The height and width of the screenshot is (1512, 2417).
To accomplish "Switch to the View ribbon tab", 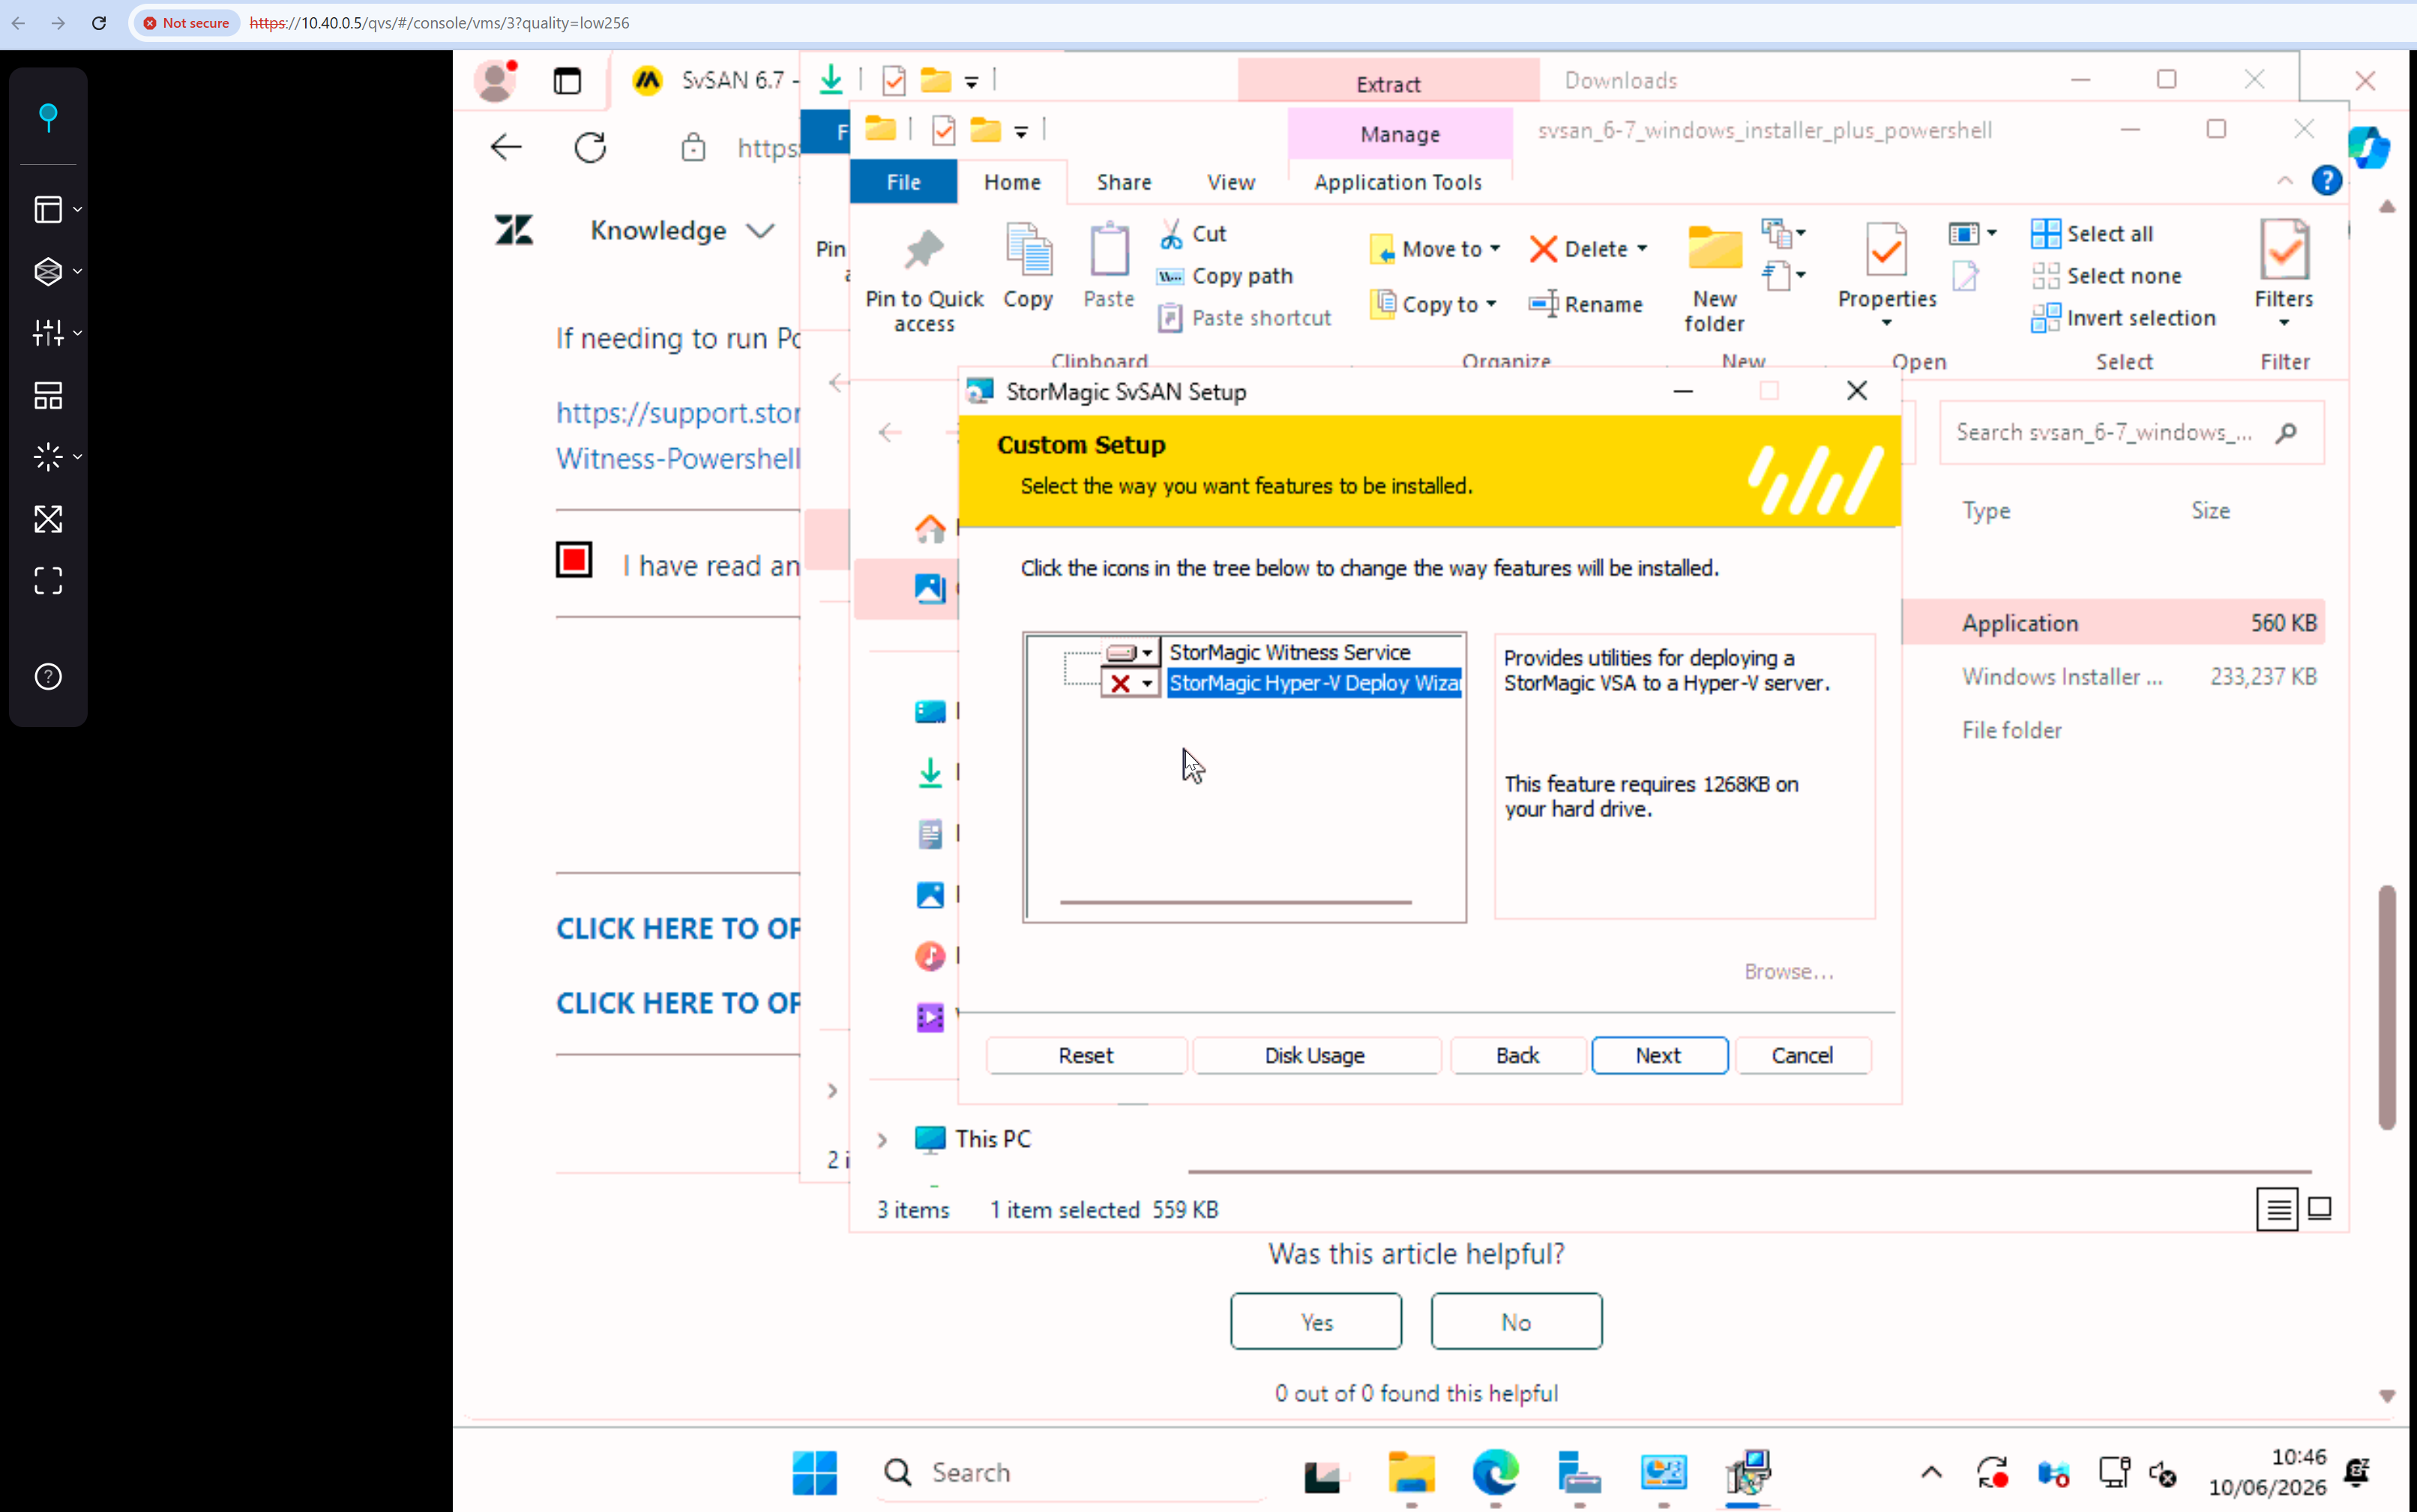I will coord(1230,182).
